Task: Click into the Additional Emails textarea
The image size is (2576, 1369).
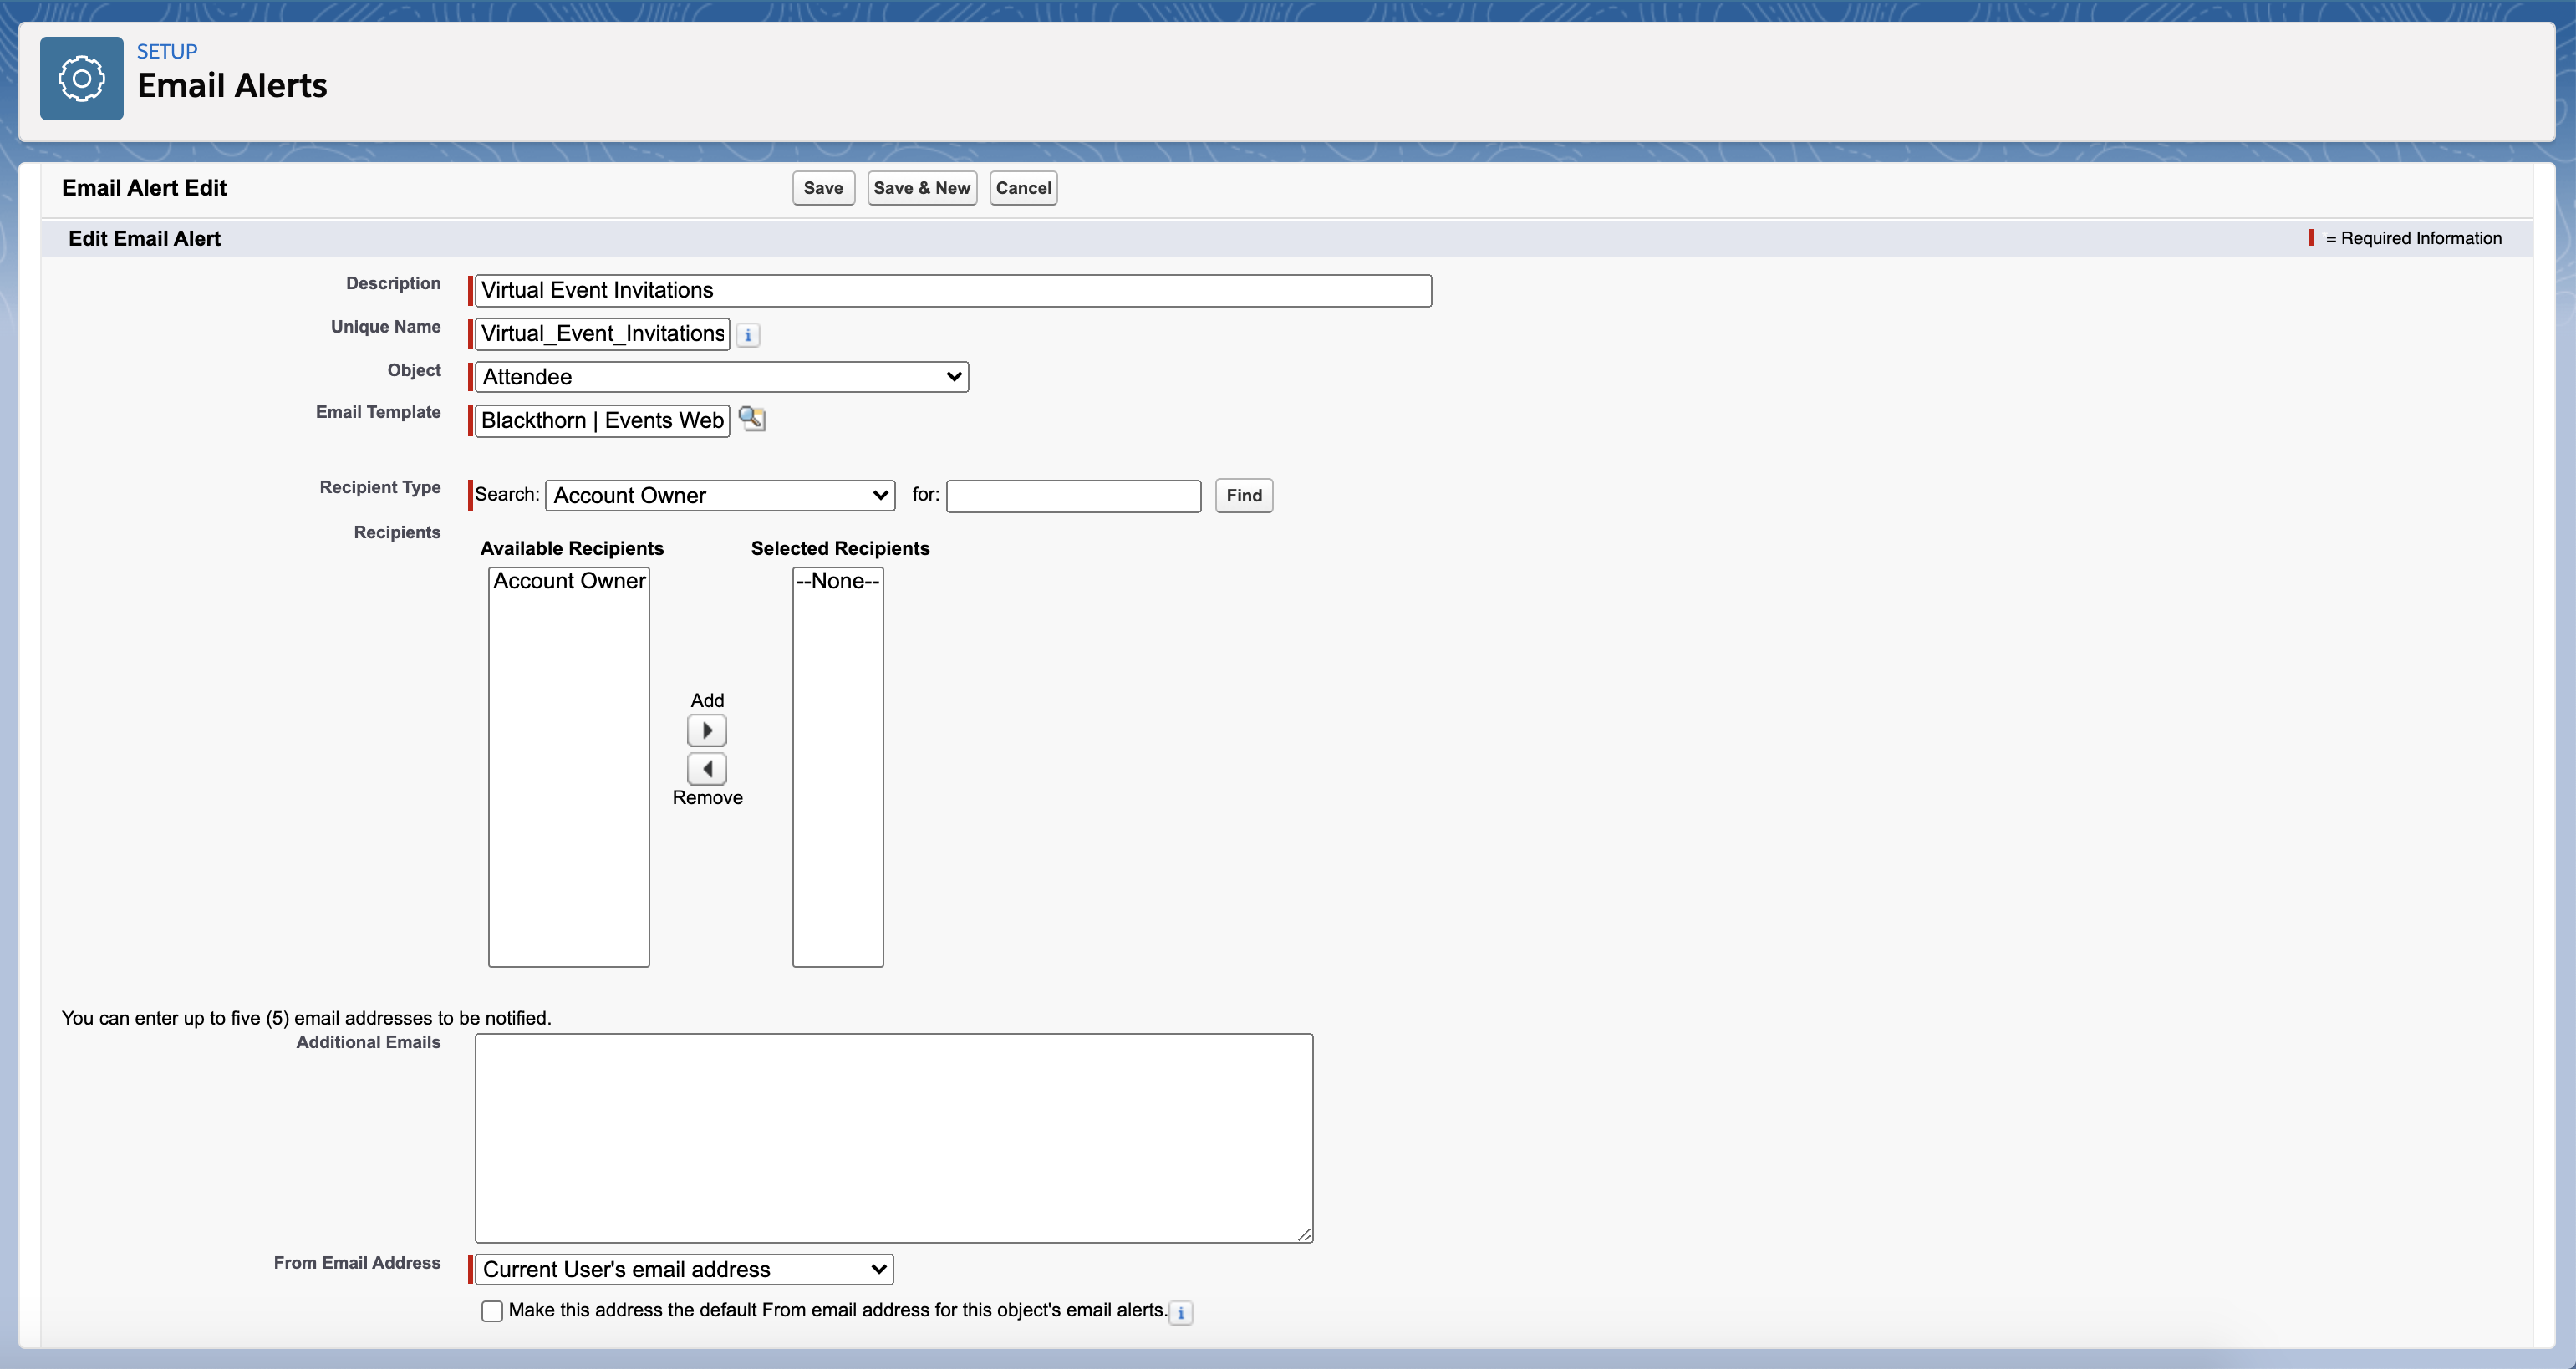Action: 894,1138
